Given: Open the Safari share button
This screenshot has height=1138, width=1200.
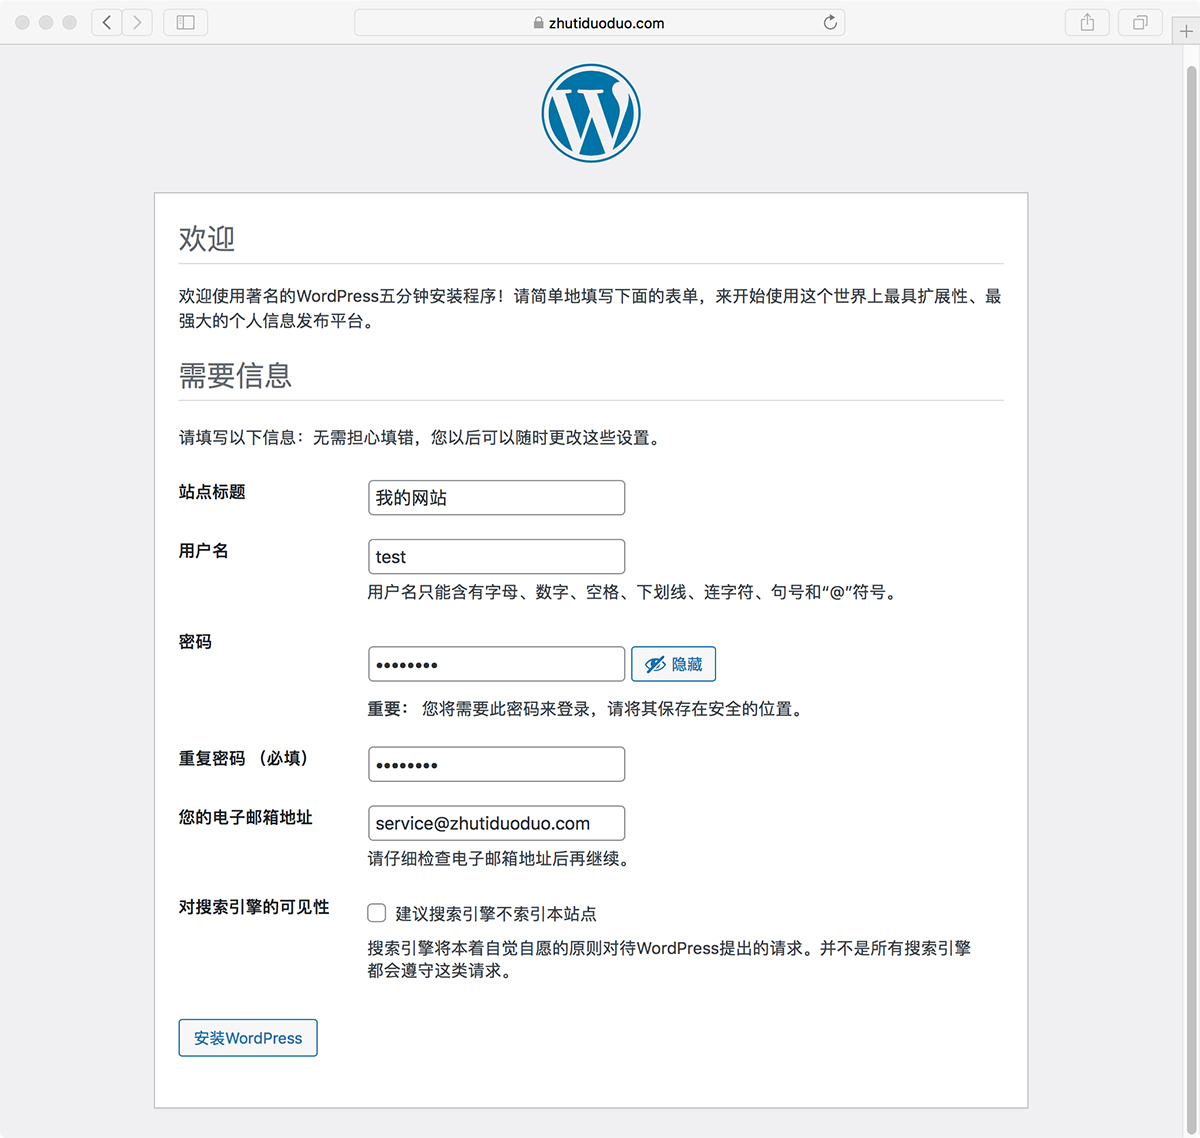Looking at the screenshot, I should click(x=1087, y=22).
